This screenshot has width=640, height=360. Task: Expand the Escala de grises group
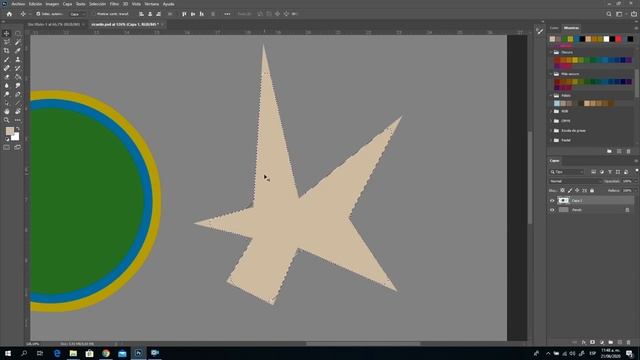click(551, 131)
